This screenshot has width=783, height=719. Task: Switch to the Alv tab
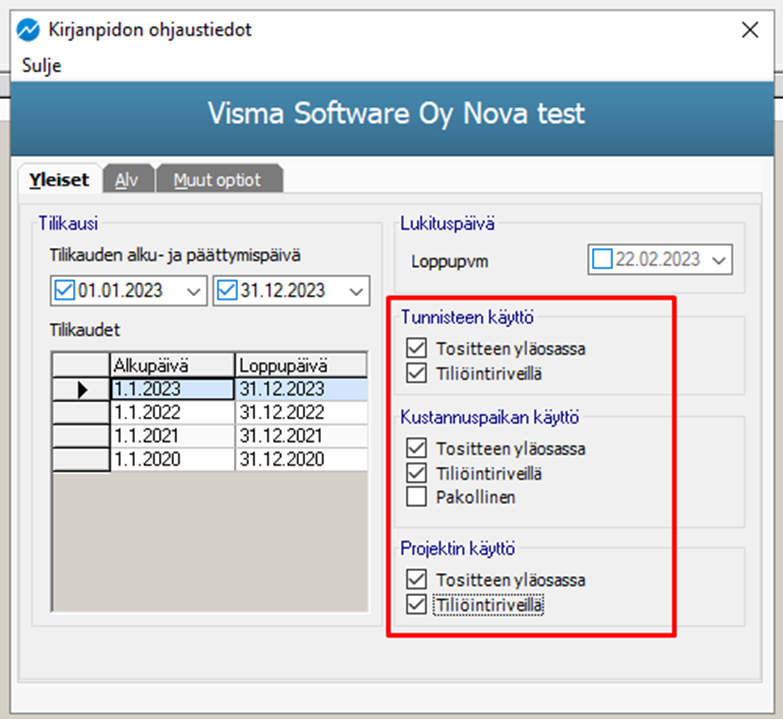pos(127,180)
